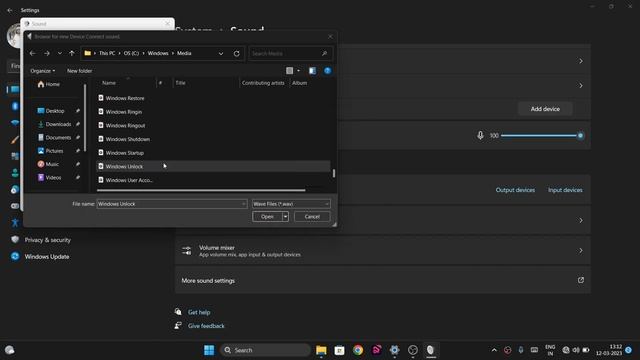
Task: Open recent locations dropdown arrow
Action: [x=60, y=53]
